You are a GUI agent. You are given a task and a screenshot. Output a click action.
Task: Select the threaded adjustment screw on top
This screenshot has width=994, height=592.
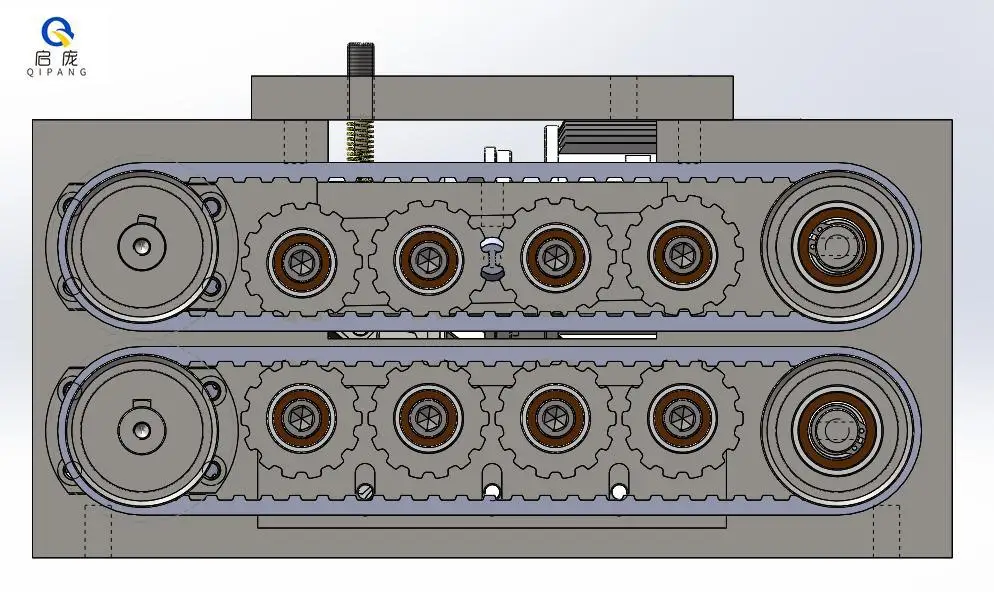tap(361, 81)
